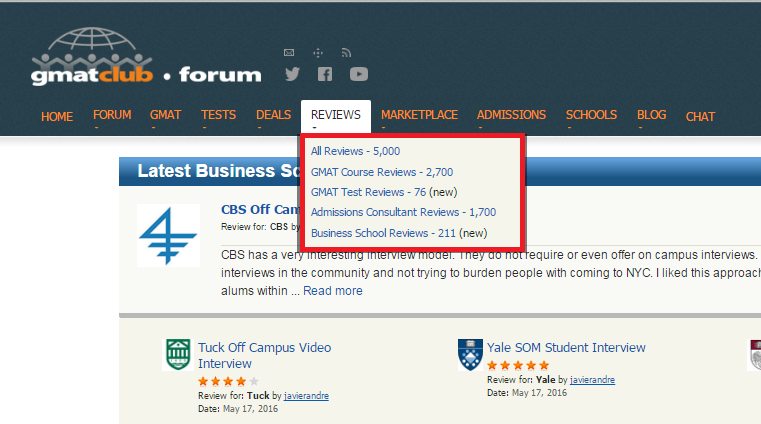Open javierandre profile under Yale review
The height and width of the screenshot is (424, 761).
click(592, 380)
